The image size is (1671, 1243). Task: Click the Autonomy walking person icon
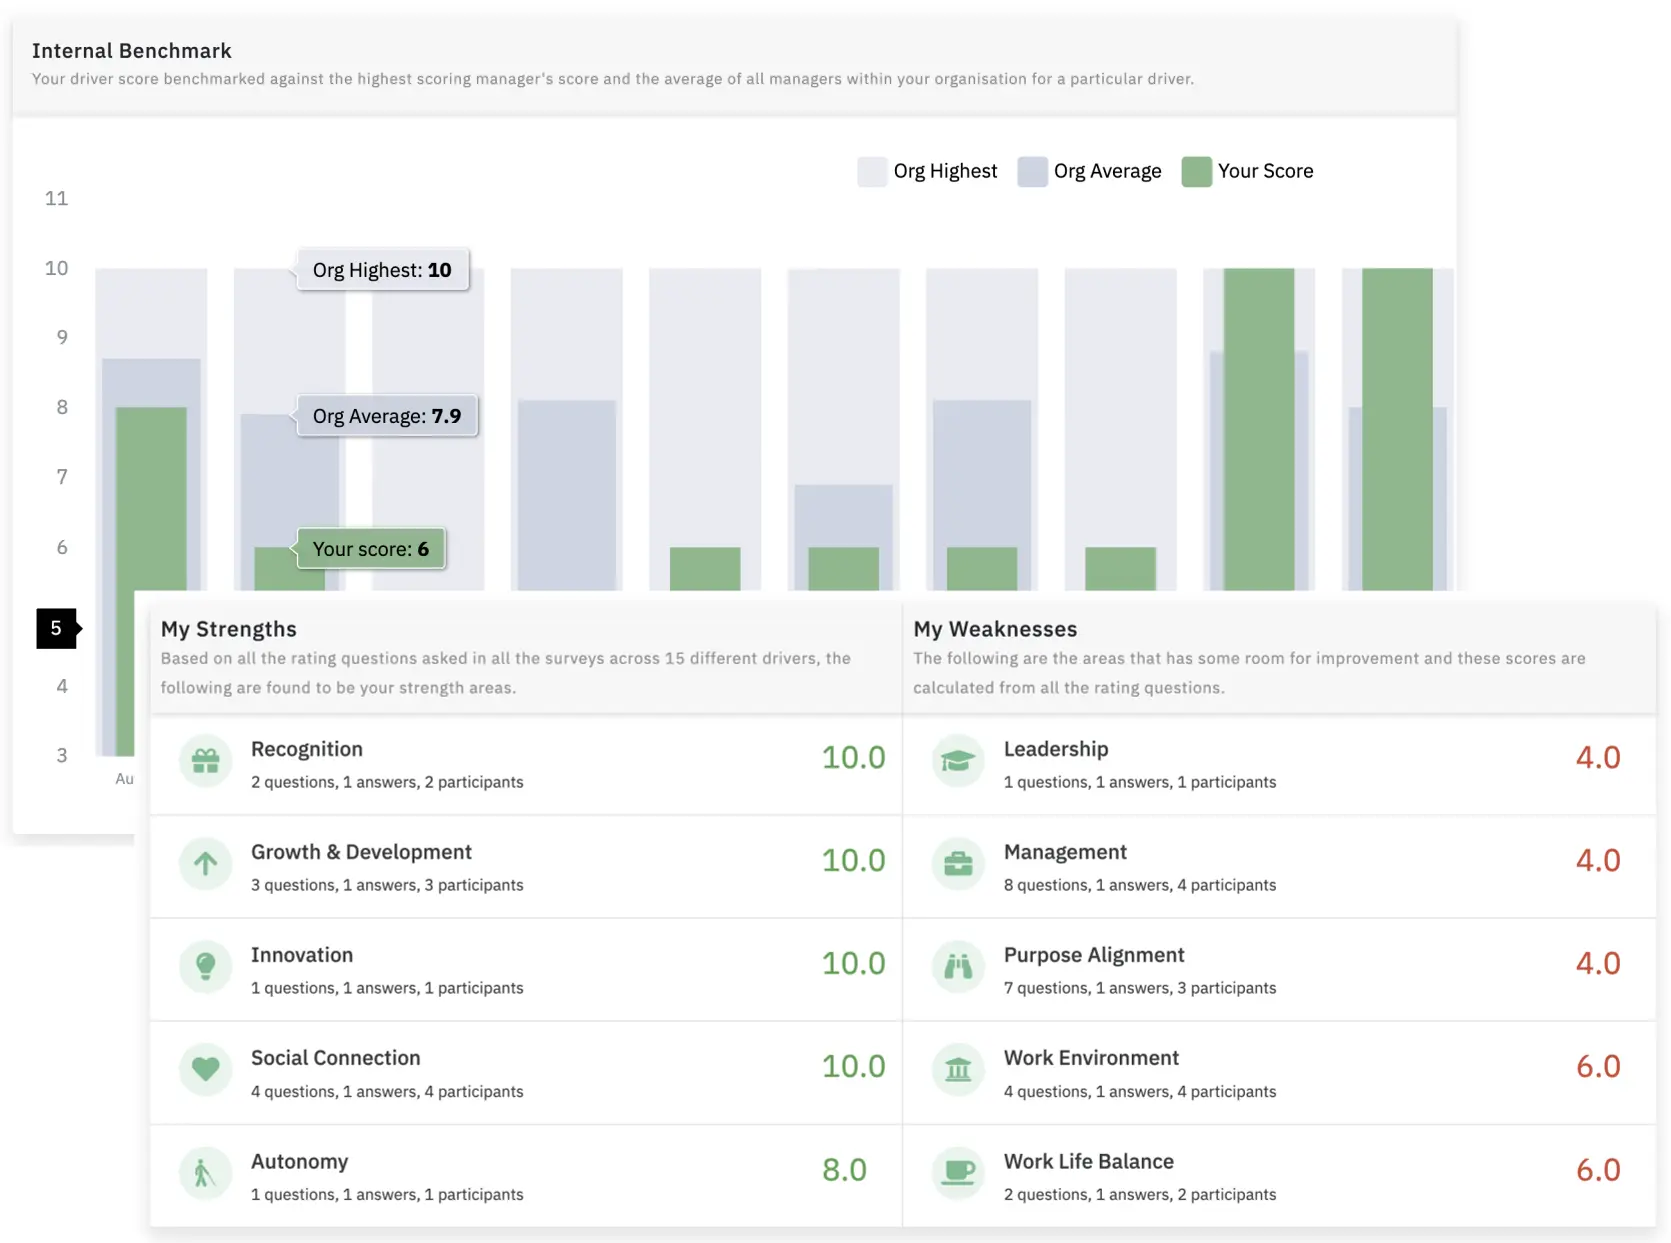(x=206, y=1173)
